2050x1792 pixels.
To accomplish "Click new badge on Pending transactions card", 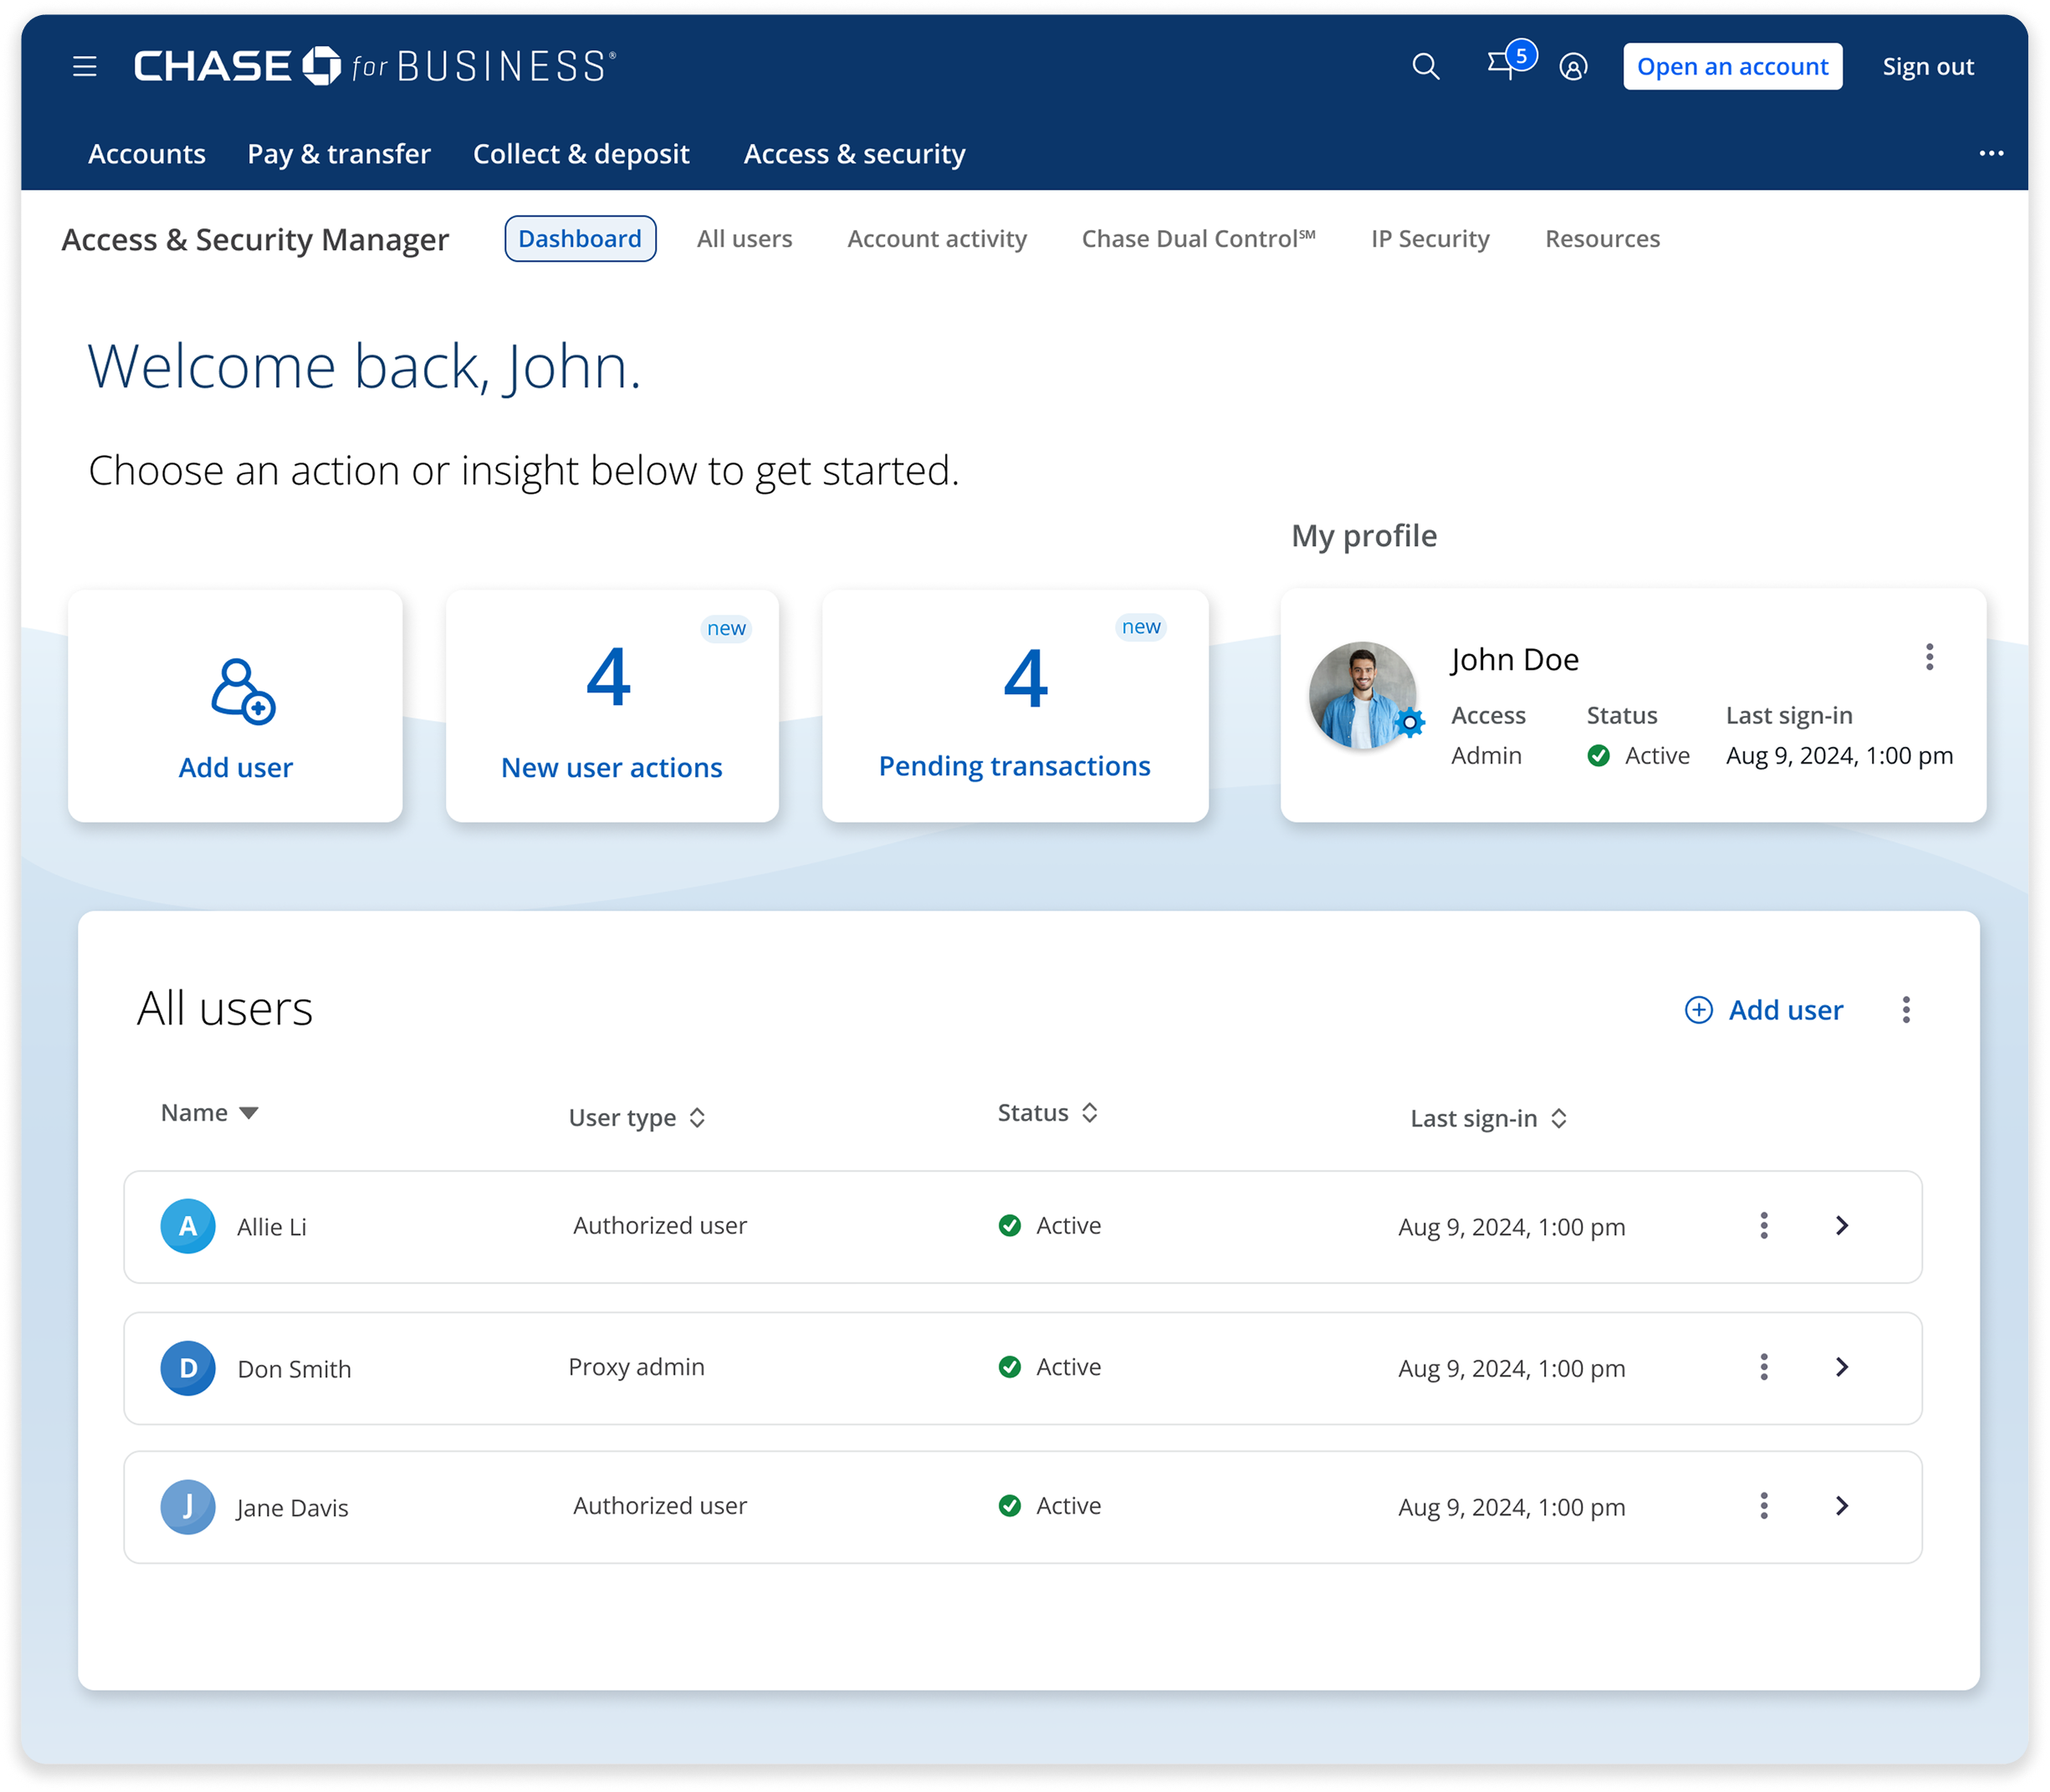I will [x=1141, y=627].
